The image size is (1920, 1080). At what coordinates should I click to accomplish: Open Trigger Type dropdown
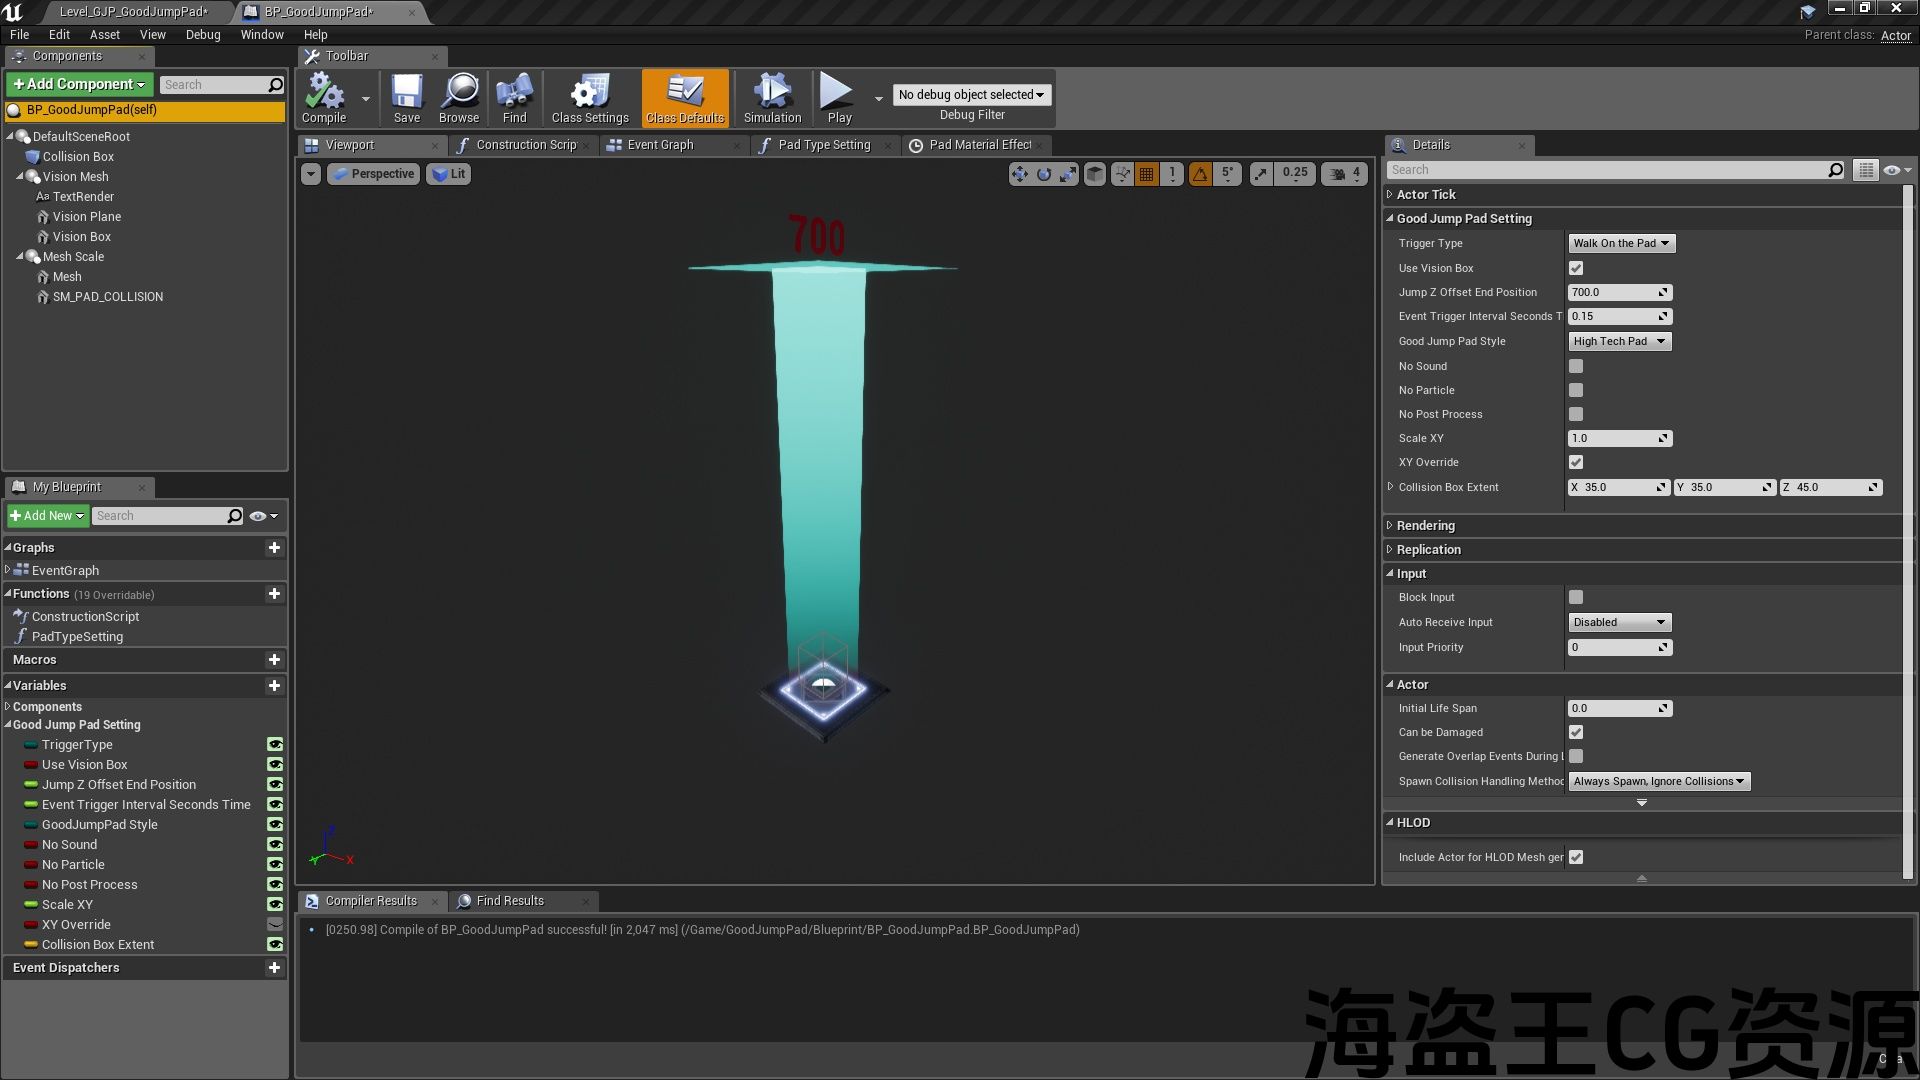tap(1621, 243)
